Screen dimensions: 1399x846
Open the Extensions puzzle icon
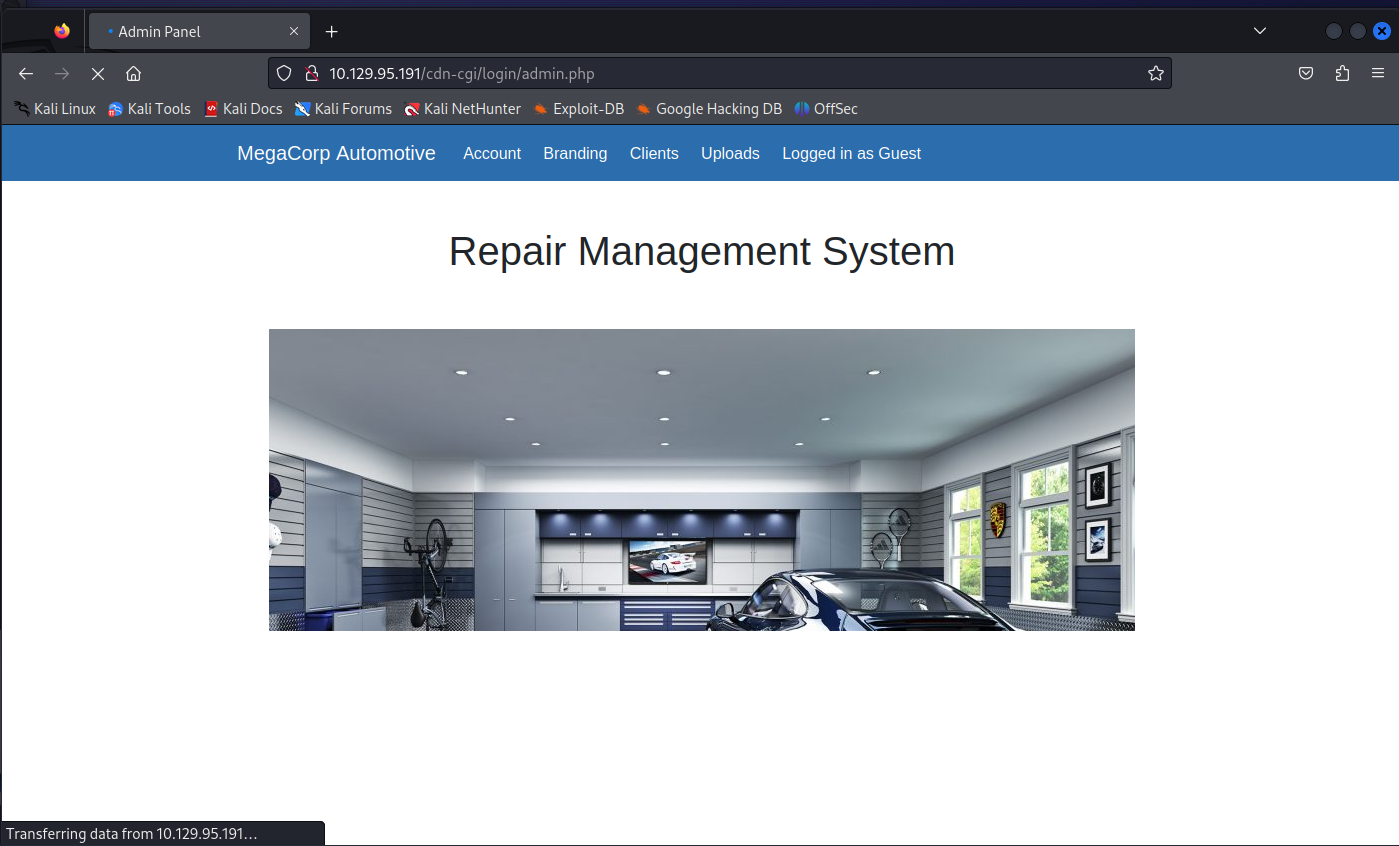click(x=1342, y=73)
